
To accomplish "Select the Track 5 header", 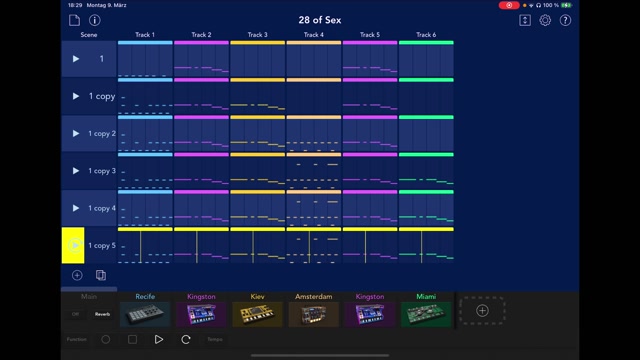I will coord(370,35).
